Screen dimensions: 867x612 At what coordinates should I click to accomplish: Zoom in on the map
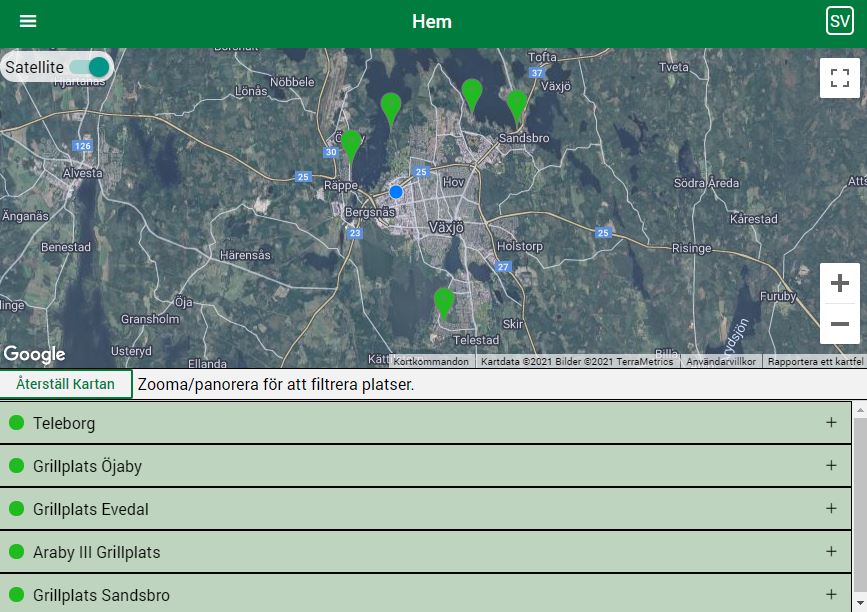[839, 283]
